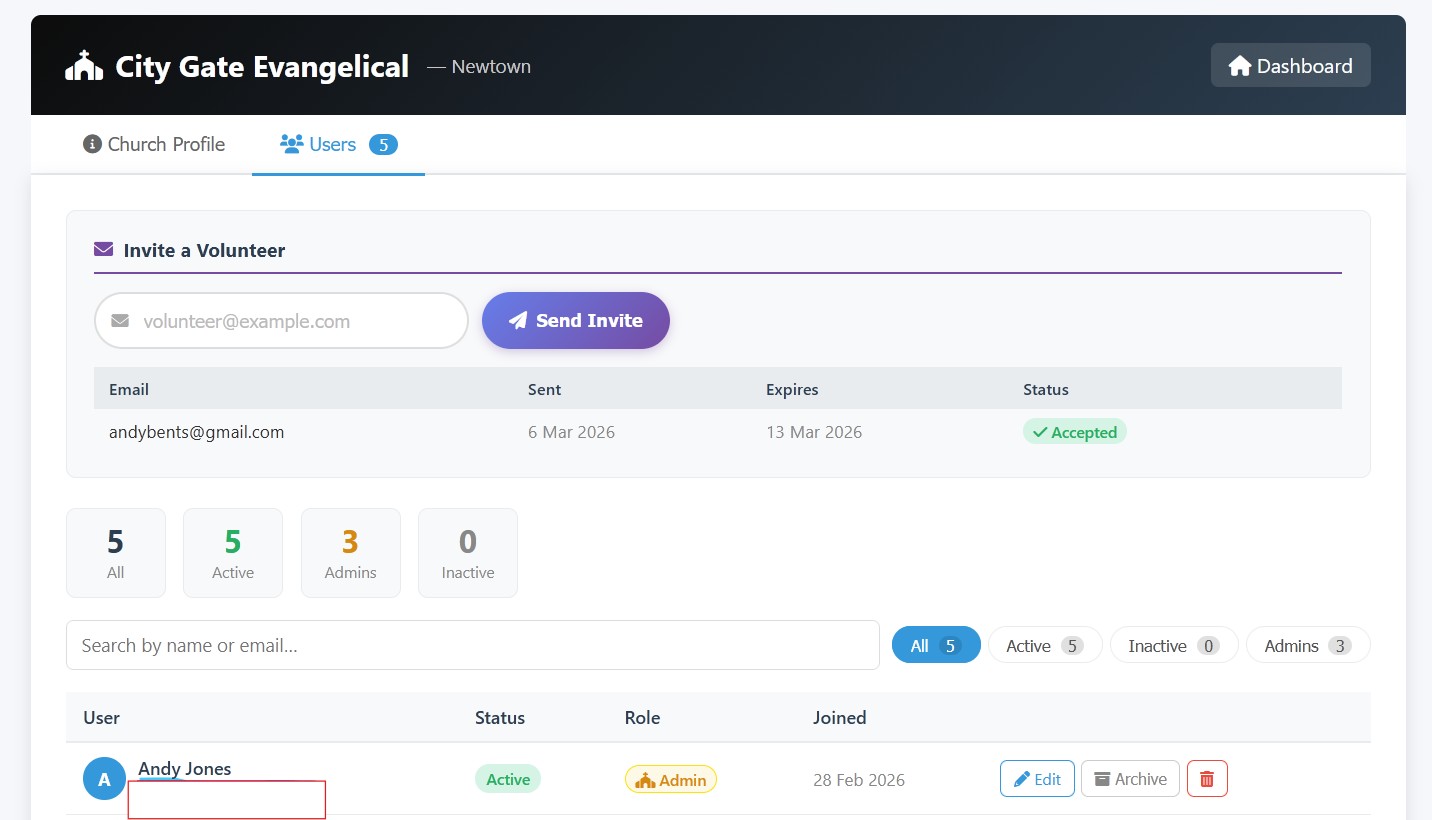Go to the Dashboard
Screen dimensions: 1432x820
pos(1290,66)
